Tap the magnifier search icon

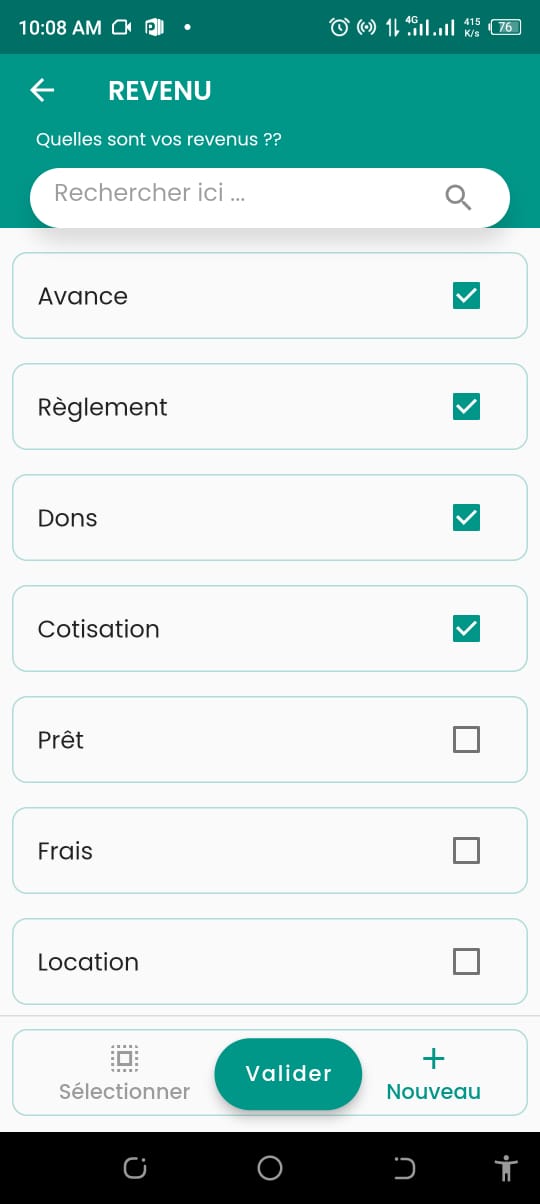[458, 197]
